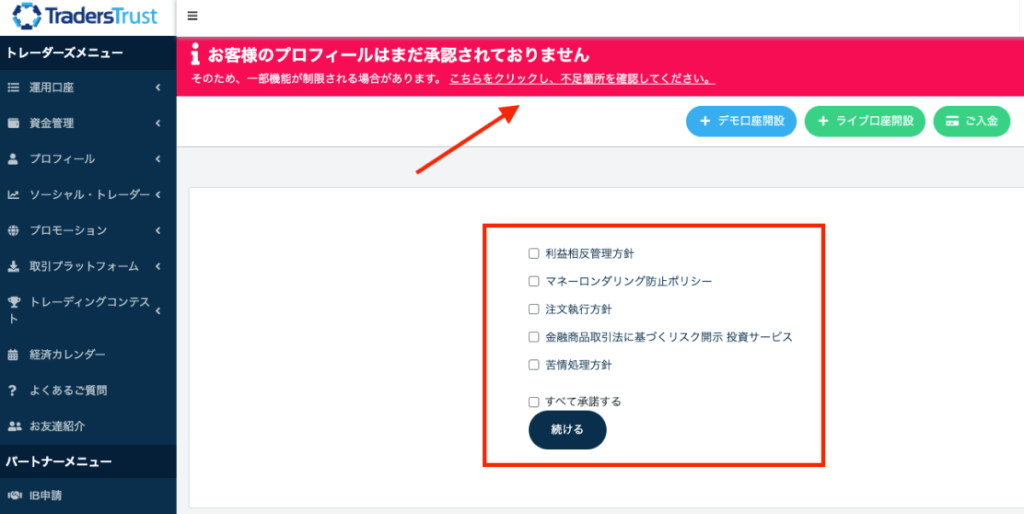1024x514 pixels.
Task: Open the IB申請 menu item
Action: pyautogui.click(x=47, y=495)
